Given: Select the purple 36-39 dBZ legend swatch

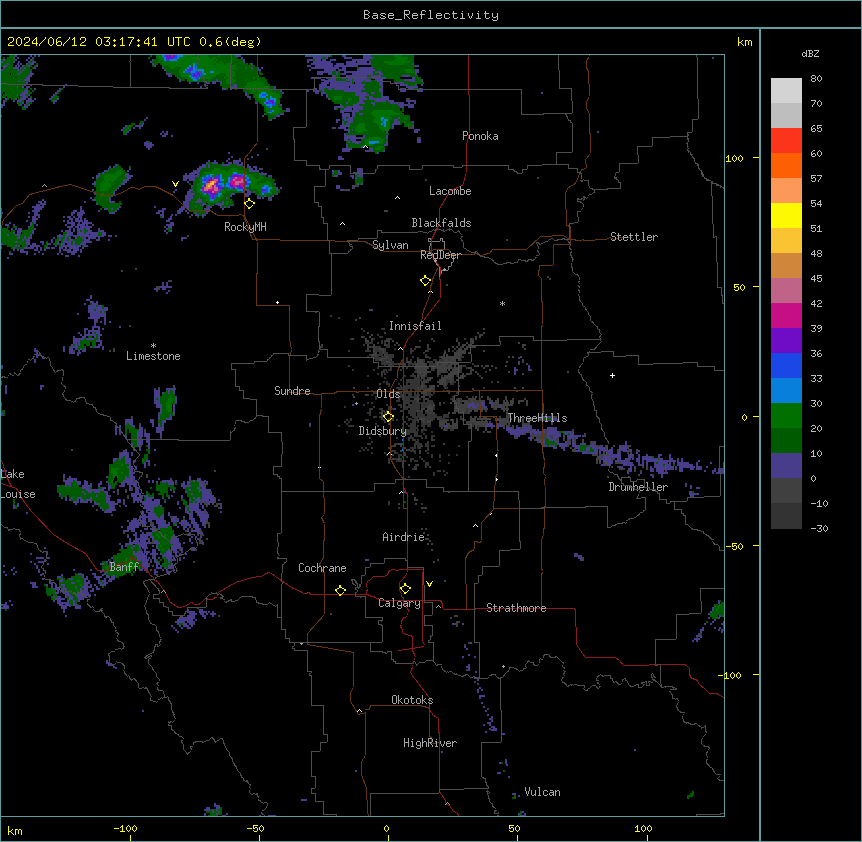Looking at the screenshot, I should pos(786,341).
